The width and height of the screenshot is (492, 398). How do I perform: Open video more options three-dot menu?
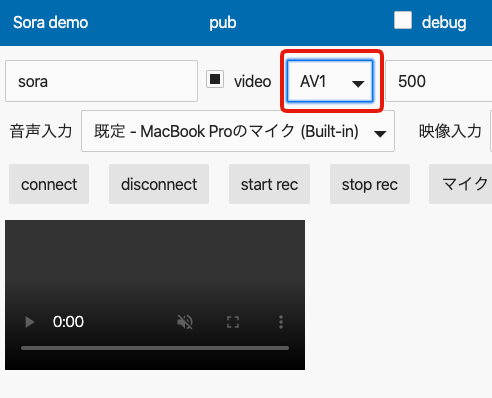coord(281,322)
